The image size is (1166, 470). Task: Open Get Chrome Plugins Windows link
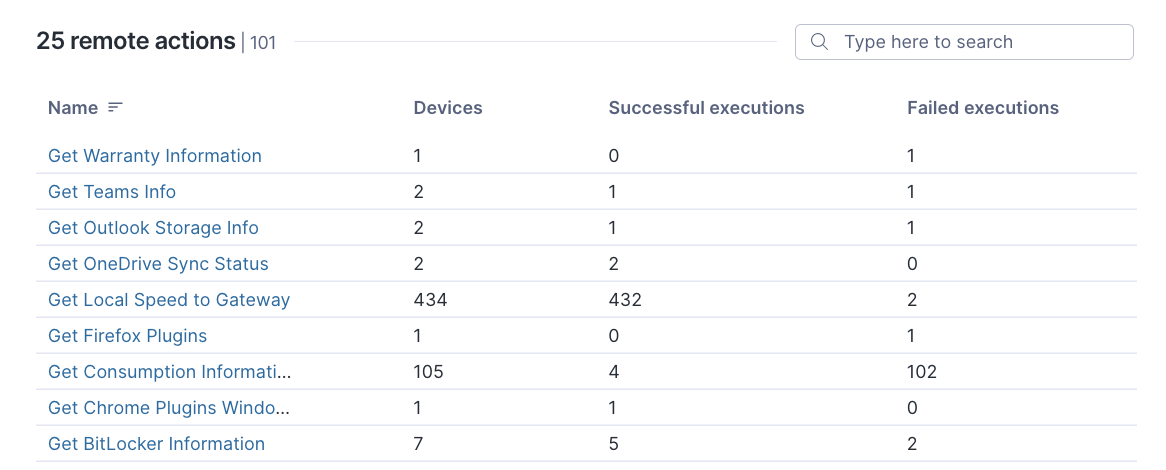(x=169, y=408)
